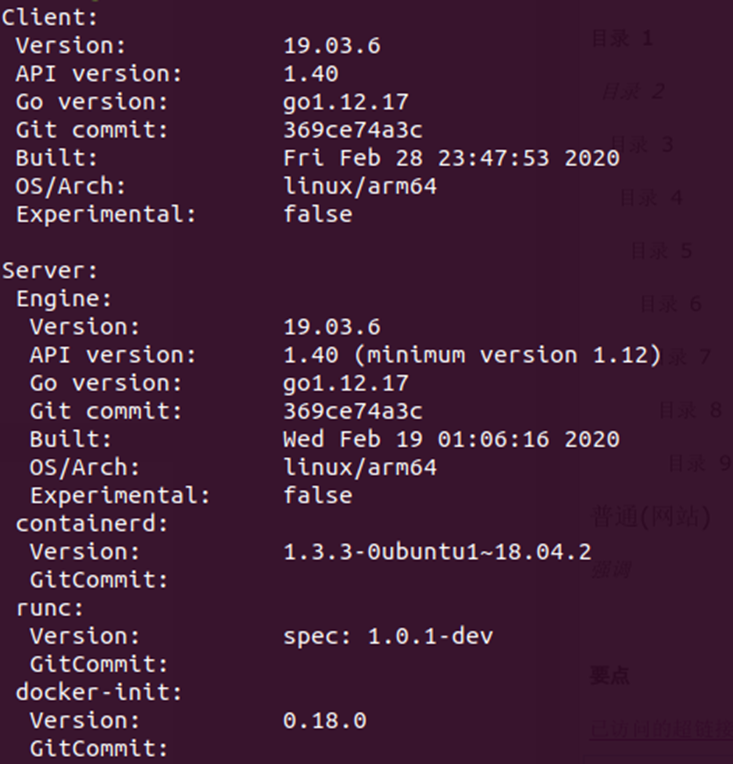Click the Engine "Experimental:" label
This screenshot has height=764, width=733.
[x=120, y=497]
